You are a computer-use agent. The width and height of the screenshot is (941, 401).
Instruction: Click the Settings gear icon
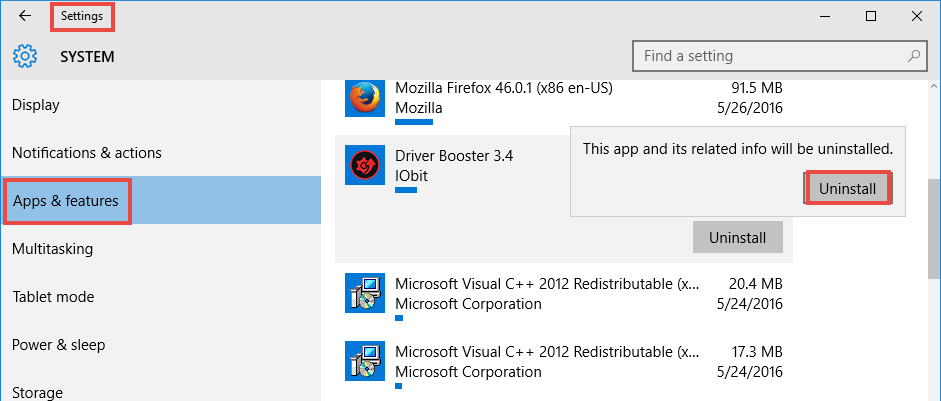pos(25,56)
